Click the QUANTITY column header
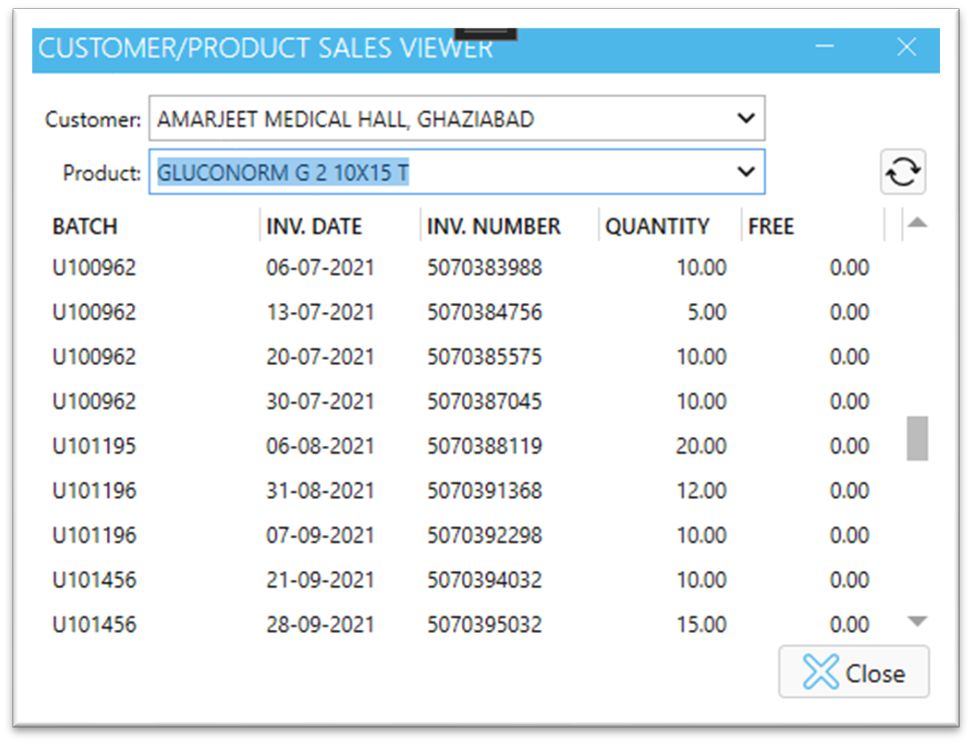The width and height of the screenshot is (972, 744). point(662,226)
